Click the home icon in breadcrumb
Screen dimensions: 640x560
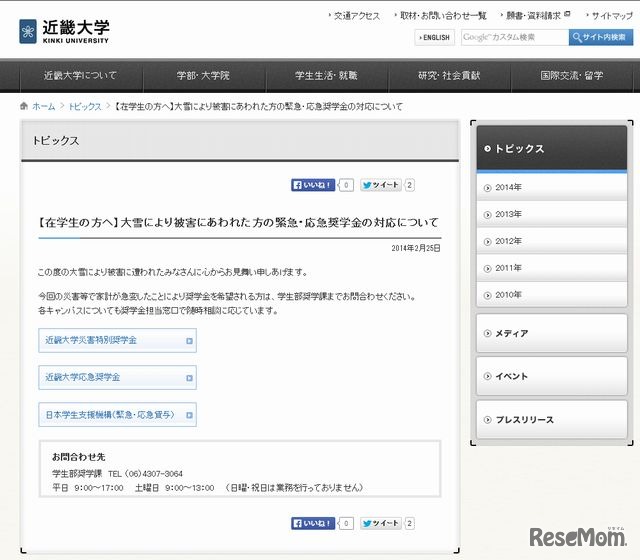pos(24,106)
